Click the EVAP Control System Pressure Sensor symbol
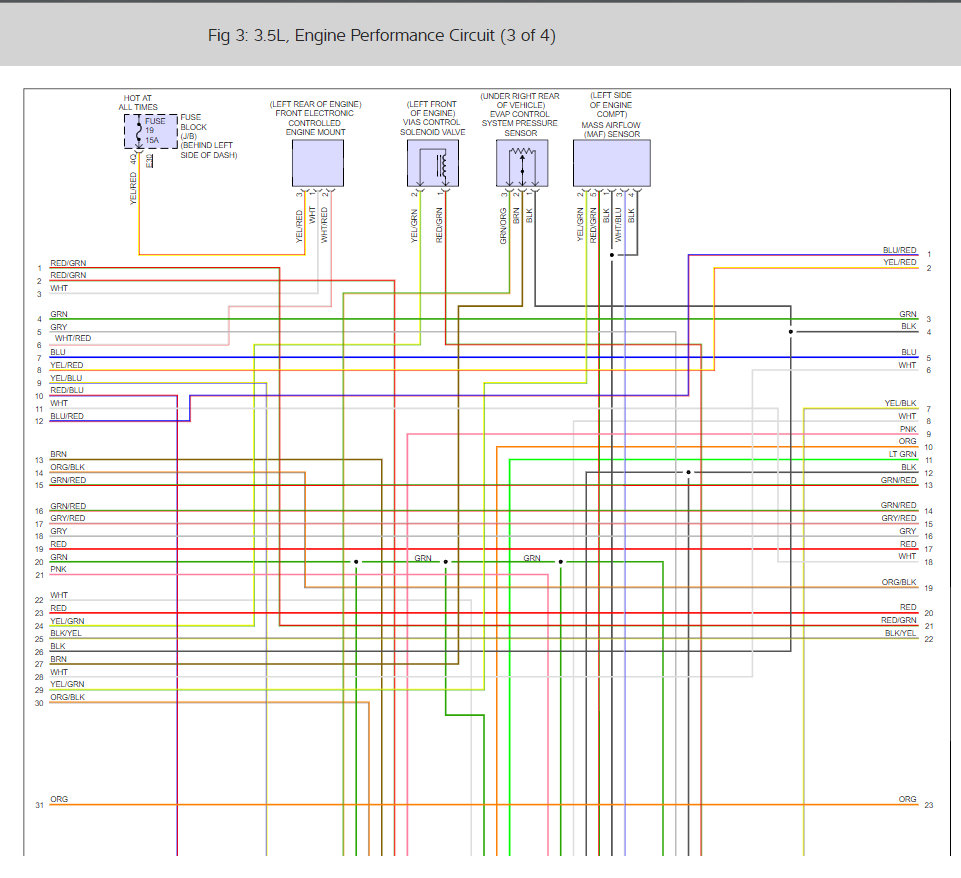The image size is (961, 878). tap(522, 163)
